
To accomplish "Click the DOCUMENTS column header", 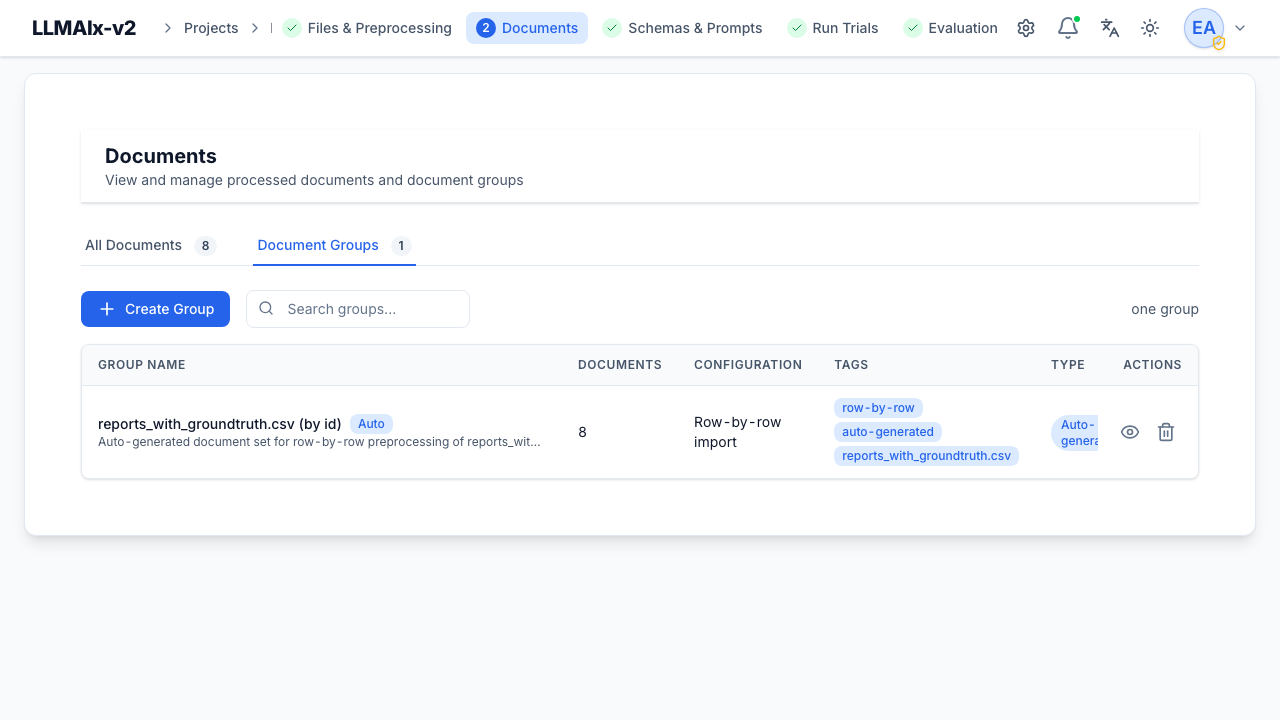I will coord(620,365).
